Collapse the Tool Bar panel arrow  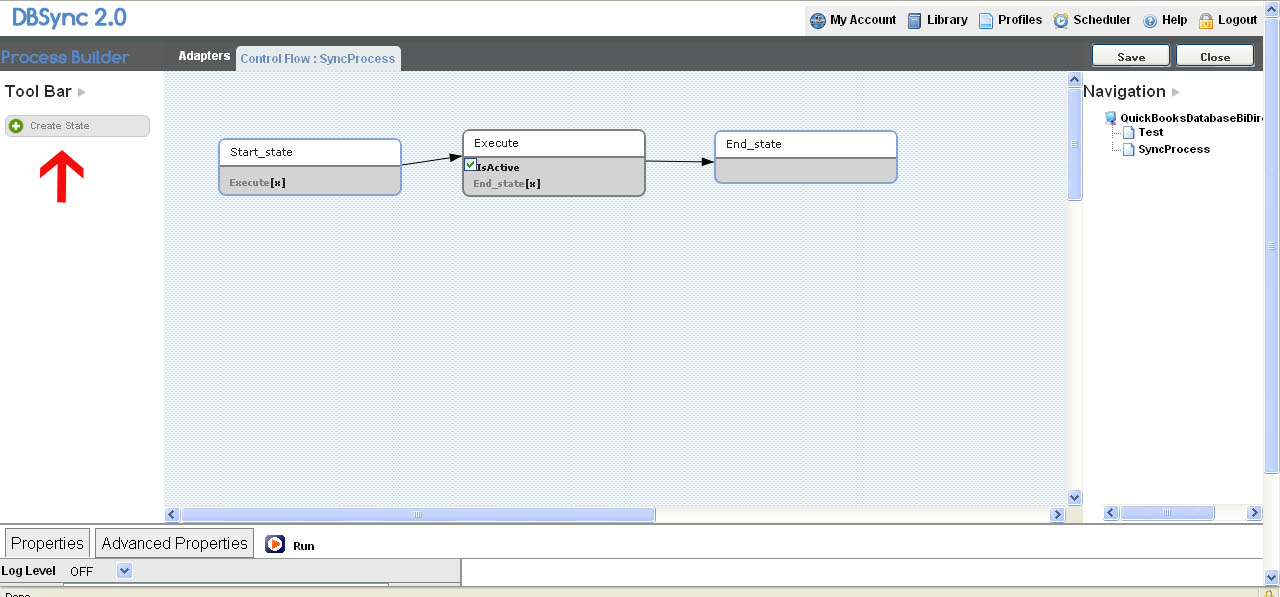tap(82, 92)
